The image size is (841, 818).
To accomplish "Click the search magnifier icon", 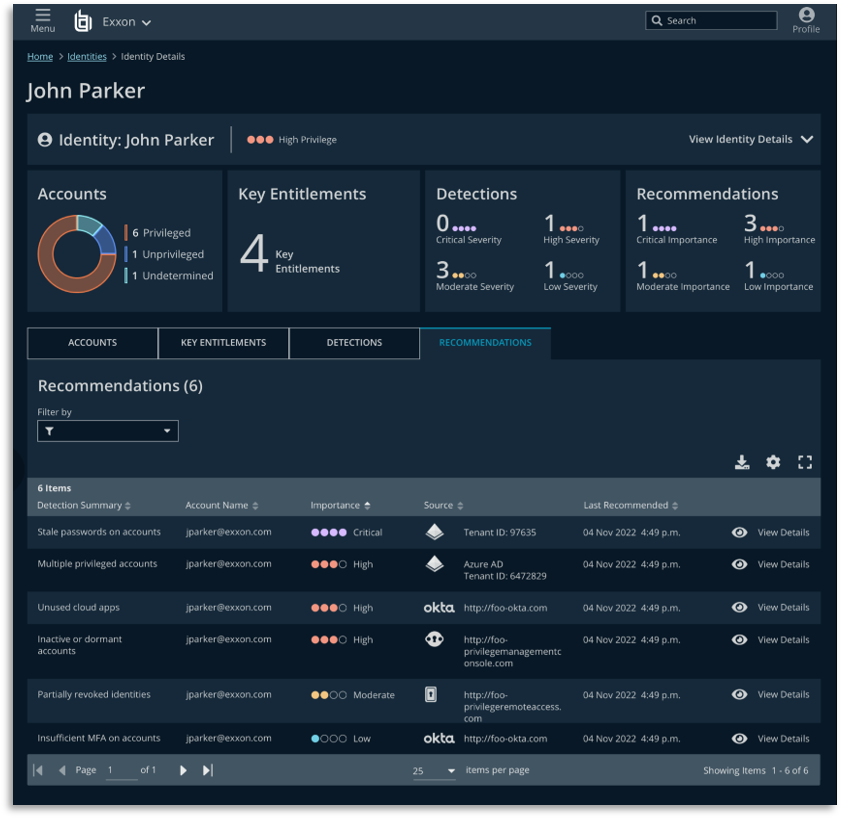I will point(657,20).
